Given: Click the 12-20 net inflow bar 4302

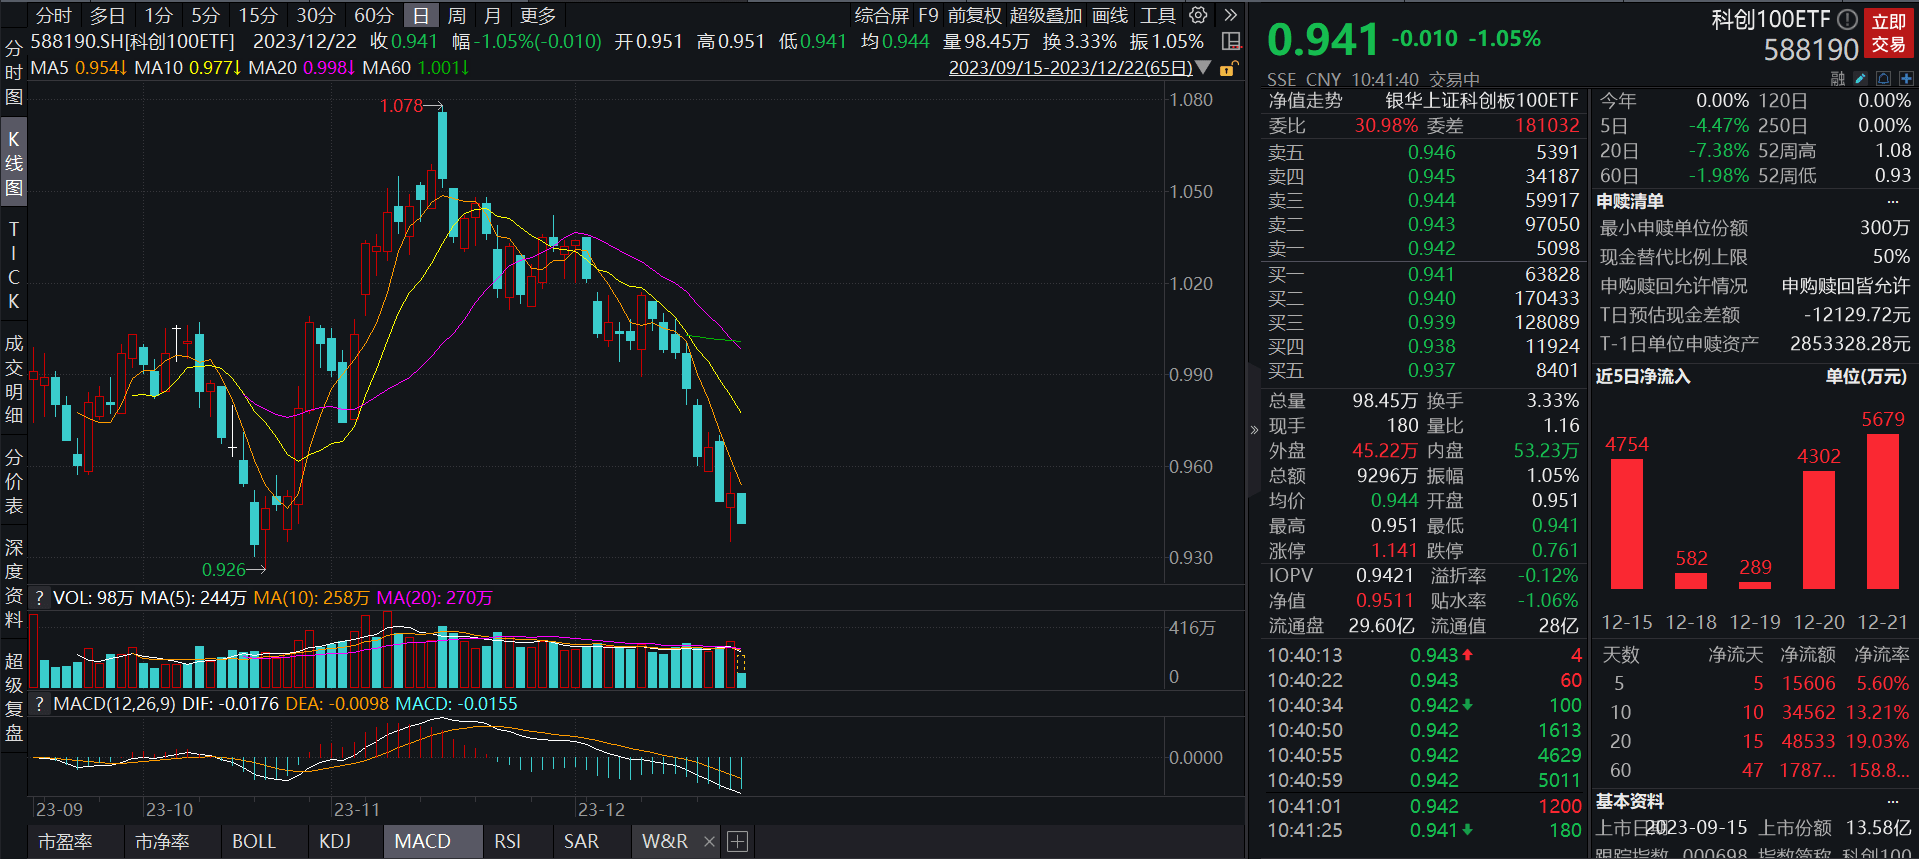Looking at the screenshot, I should 1819,530.
